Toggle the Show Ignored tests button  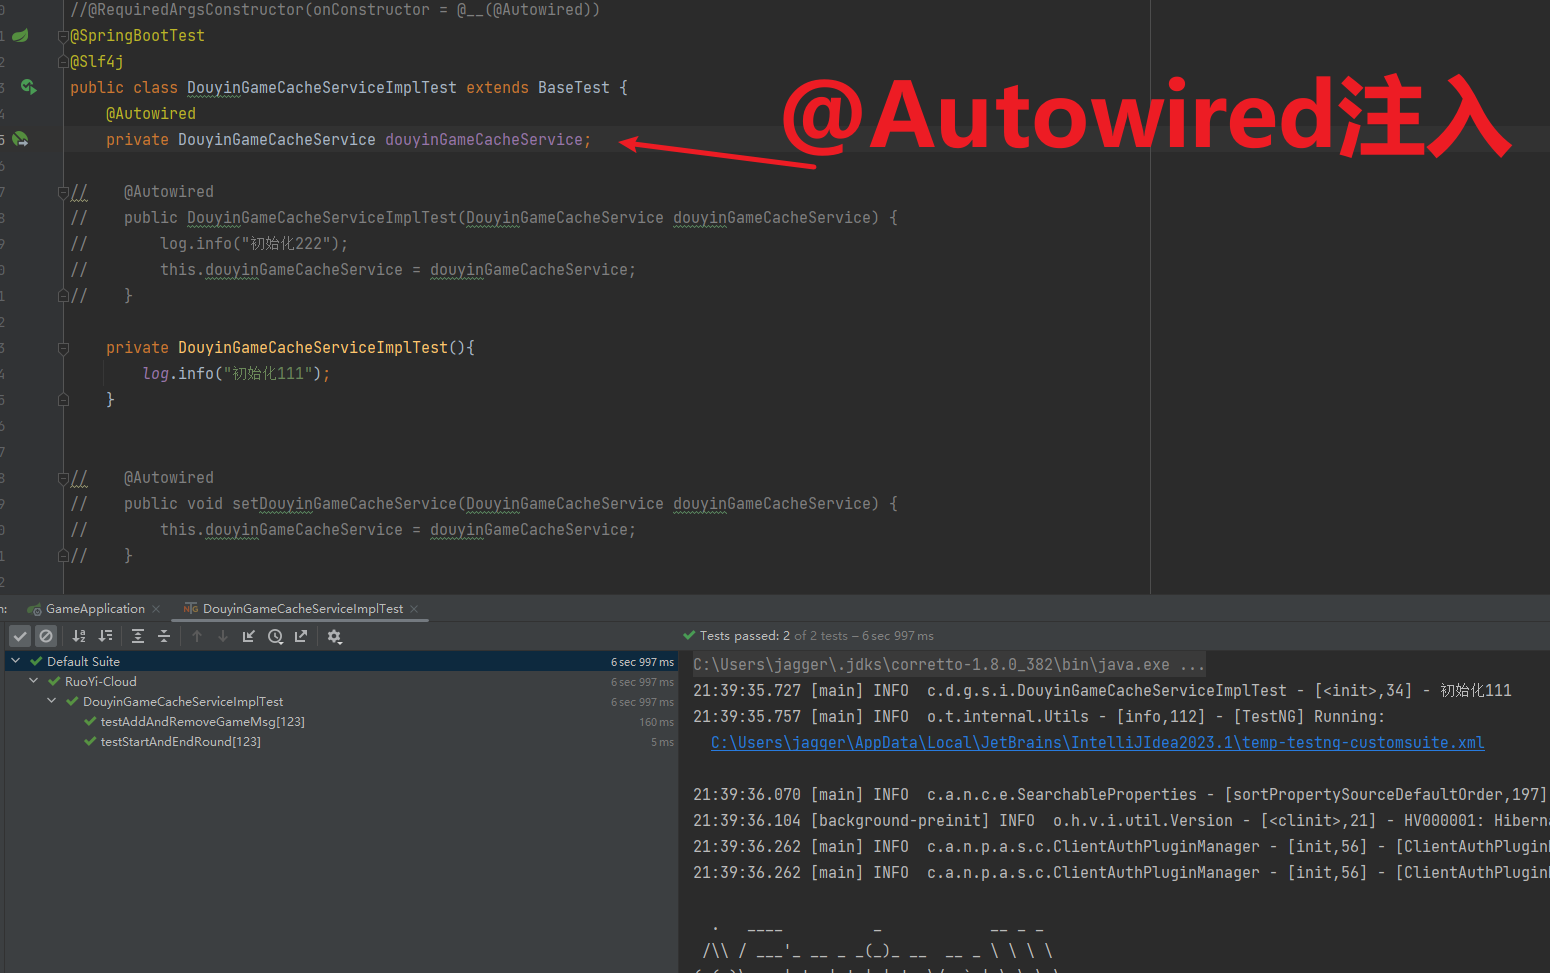[46, 636]
